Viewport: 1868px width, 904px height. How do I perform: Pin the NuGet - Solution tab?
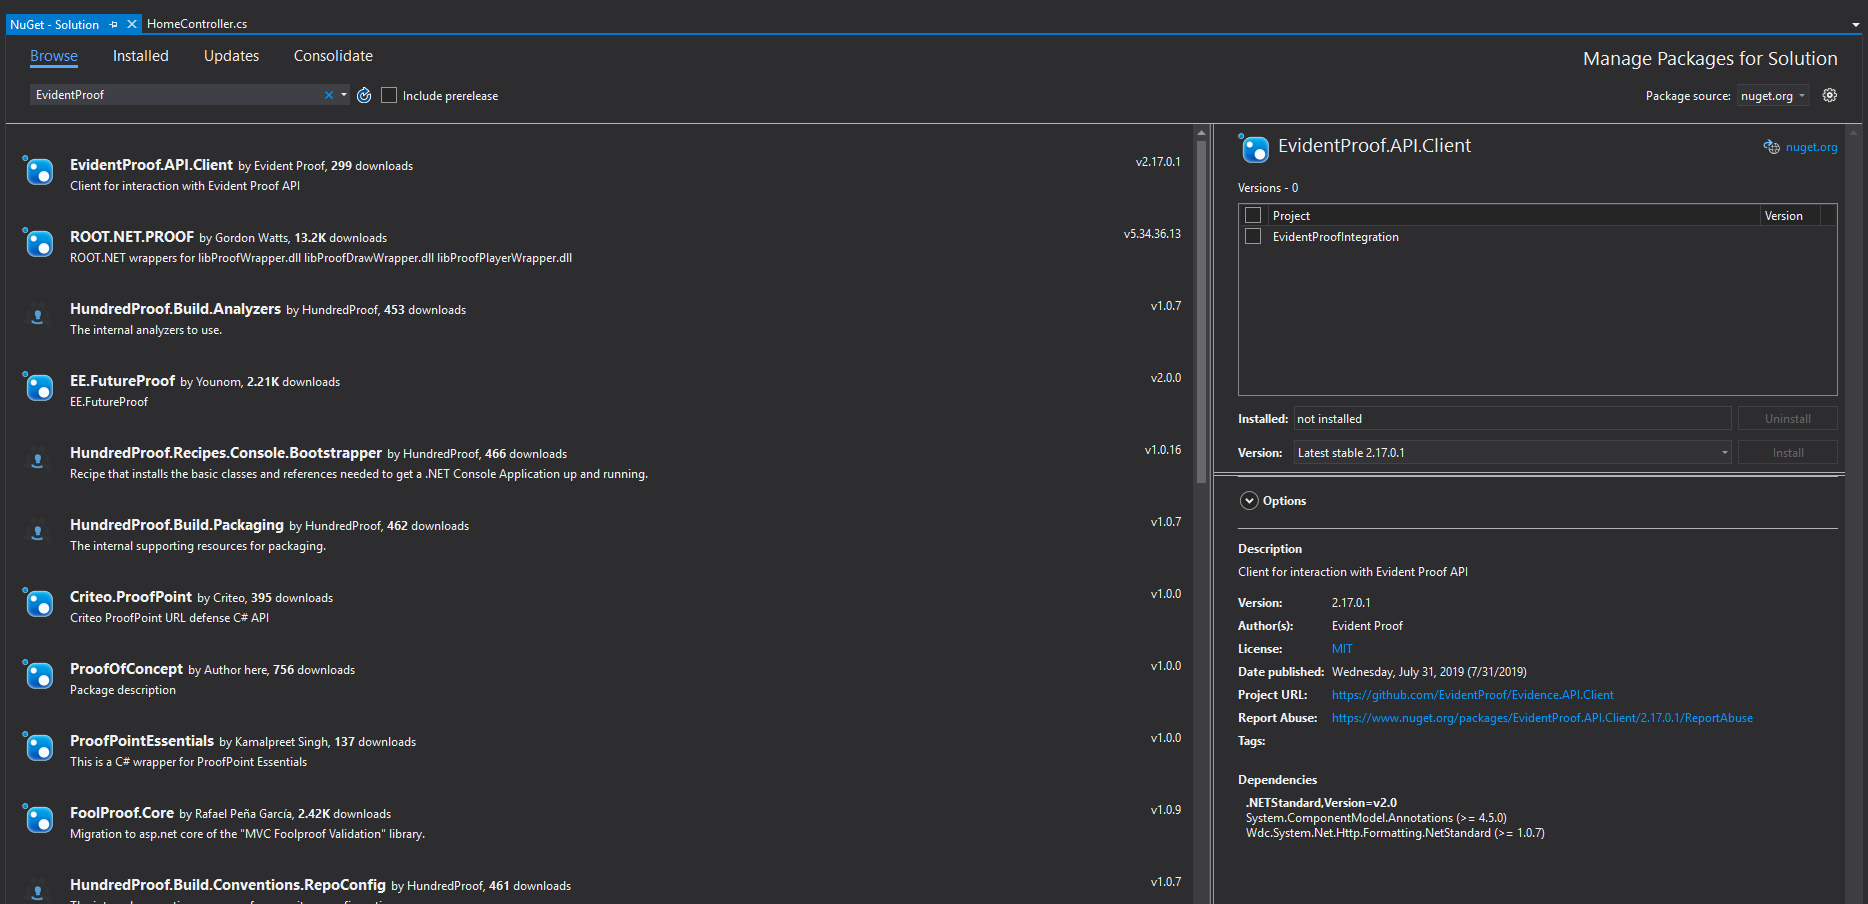point(113,24)
